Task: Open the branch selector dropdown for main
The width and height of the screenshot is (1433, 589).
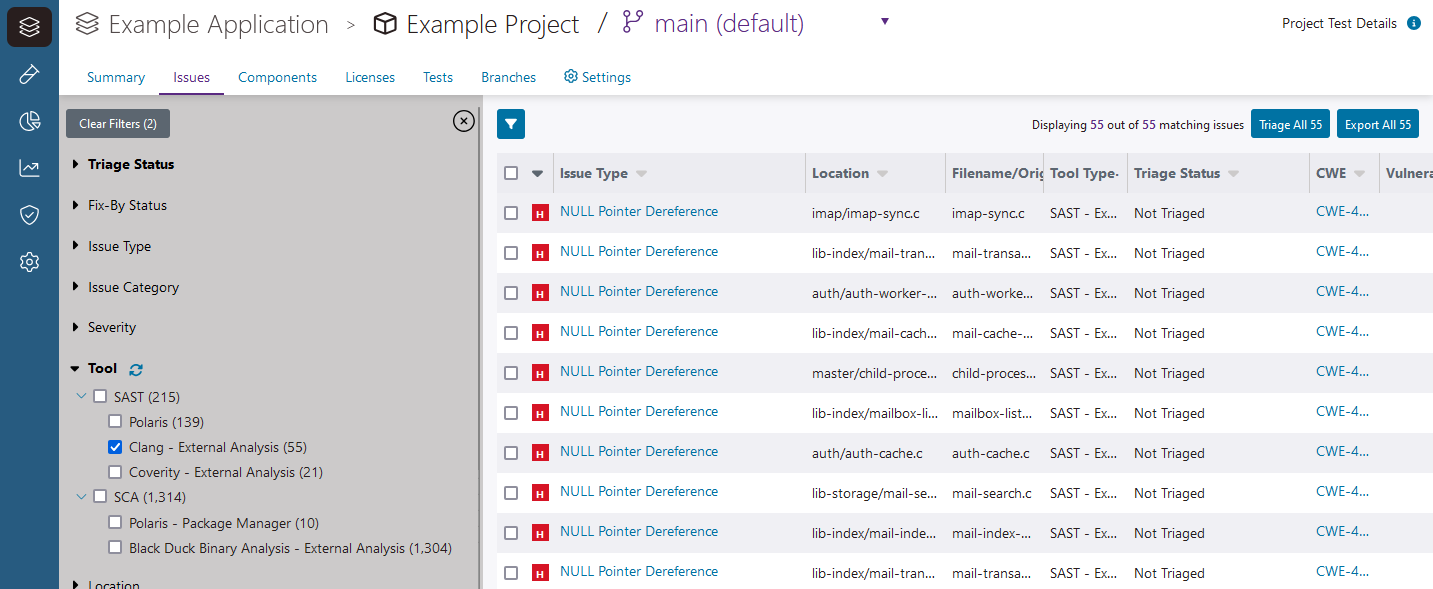Action: coord(884,20)
